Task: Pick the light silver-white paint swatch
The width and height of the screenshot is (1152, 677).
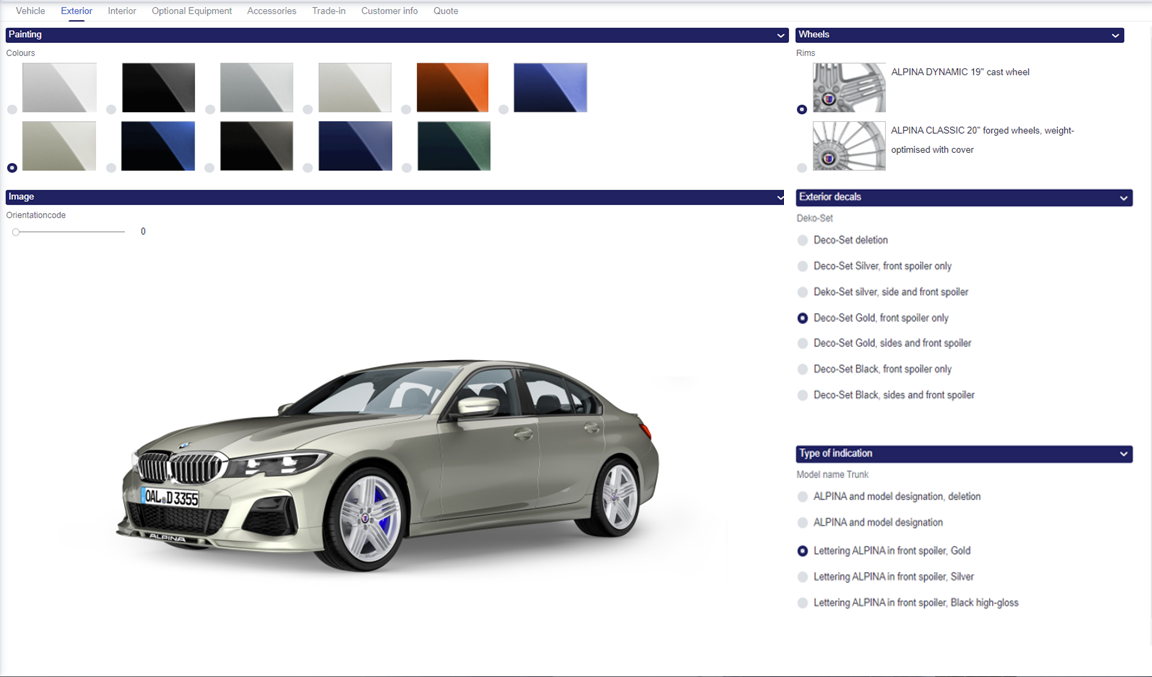Action: point(59,87)
